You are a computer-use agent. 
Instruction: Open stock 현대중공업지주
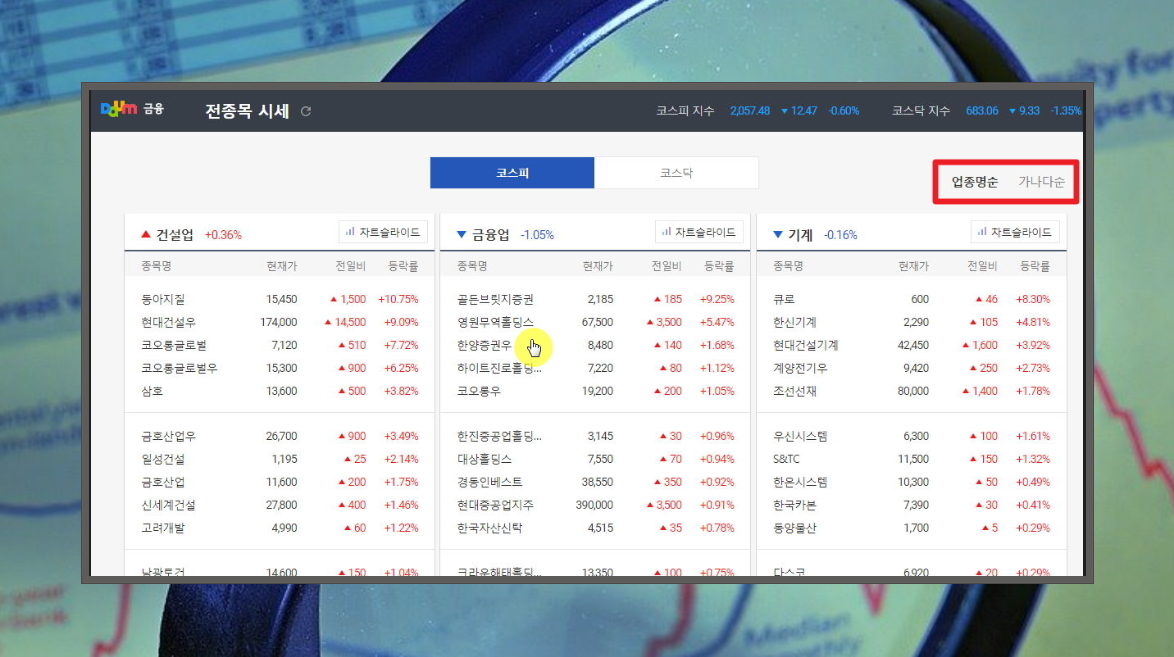pyautogui.click(x=495, y=505)
